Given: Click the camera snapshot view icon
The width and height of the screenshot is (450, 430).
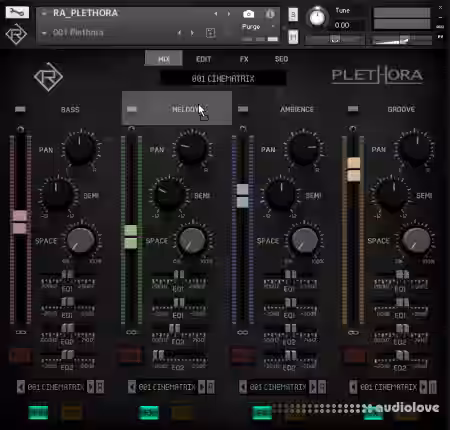Looking at the screenshot, I should (248, 14).
